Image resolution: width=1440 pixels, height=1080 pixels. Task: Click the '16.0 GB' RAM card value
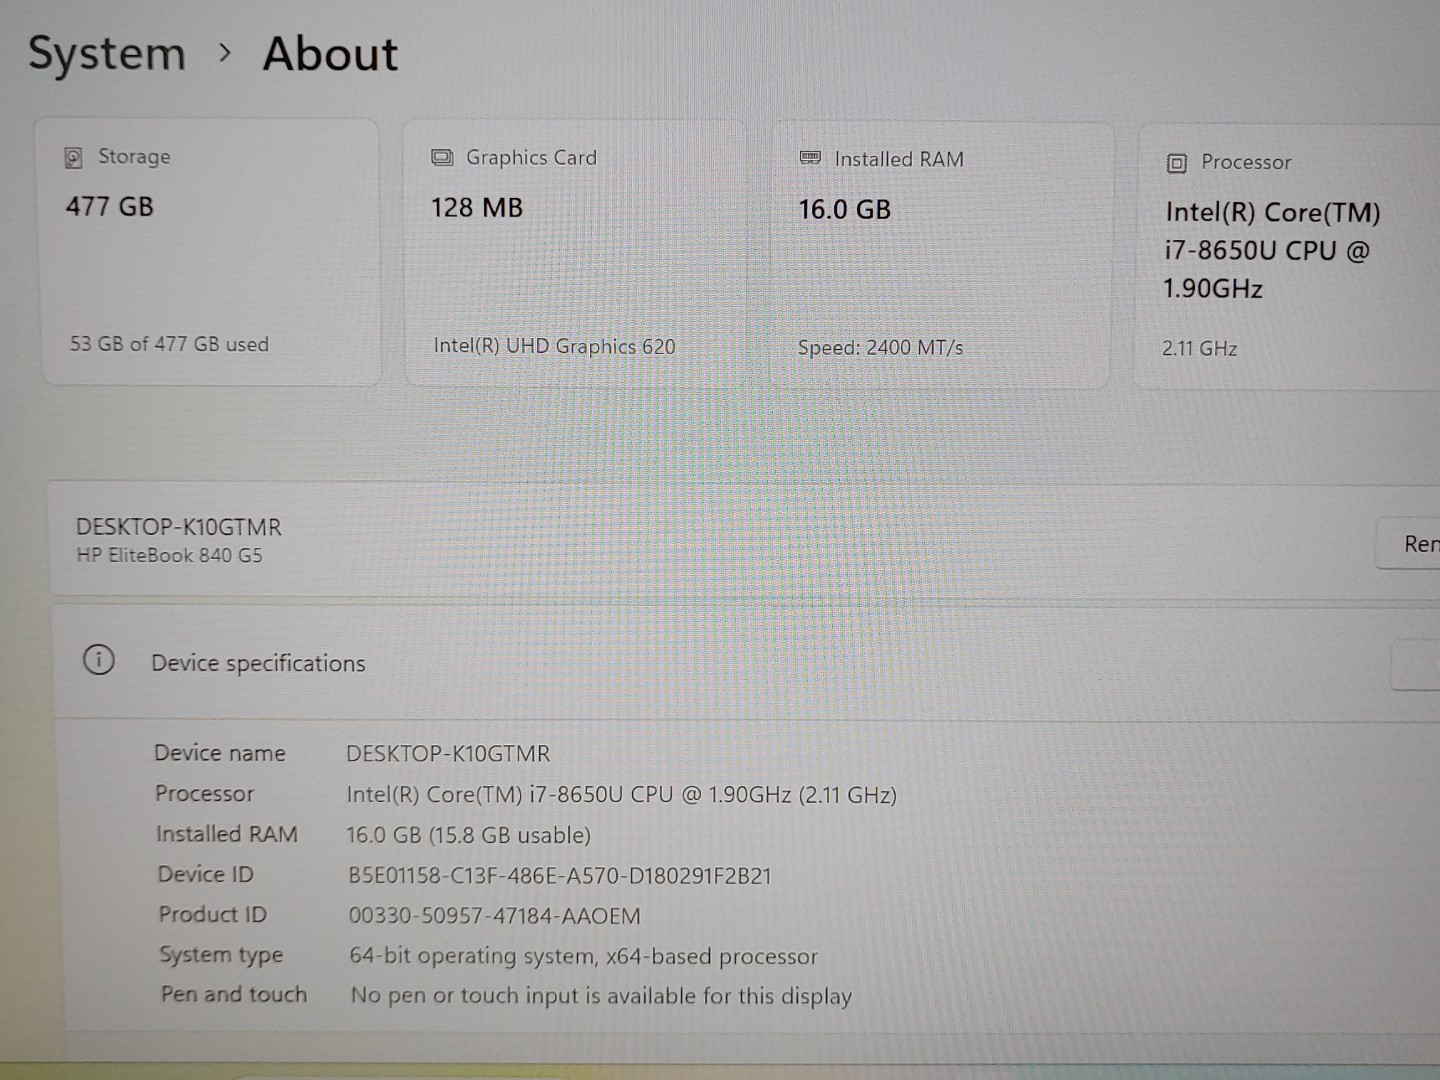tap(845, 210)
